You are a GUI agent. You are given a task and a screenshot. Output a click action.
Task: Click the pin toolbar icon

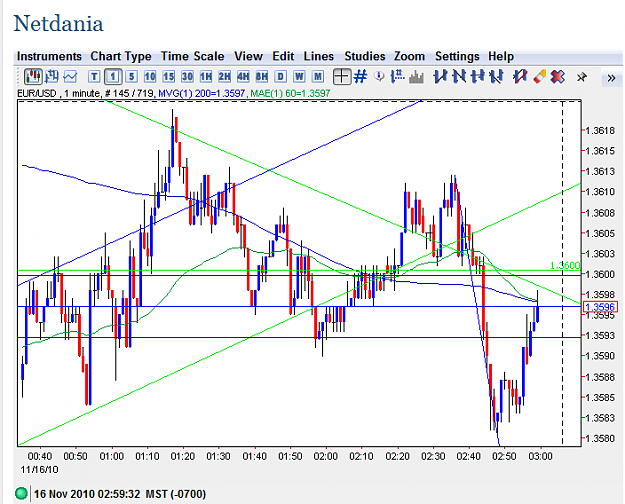point(582,77)
